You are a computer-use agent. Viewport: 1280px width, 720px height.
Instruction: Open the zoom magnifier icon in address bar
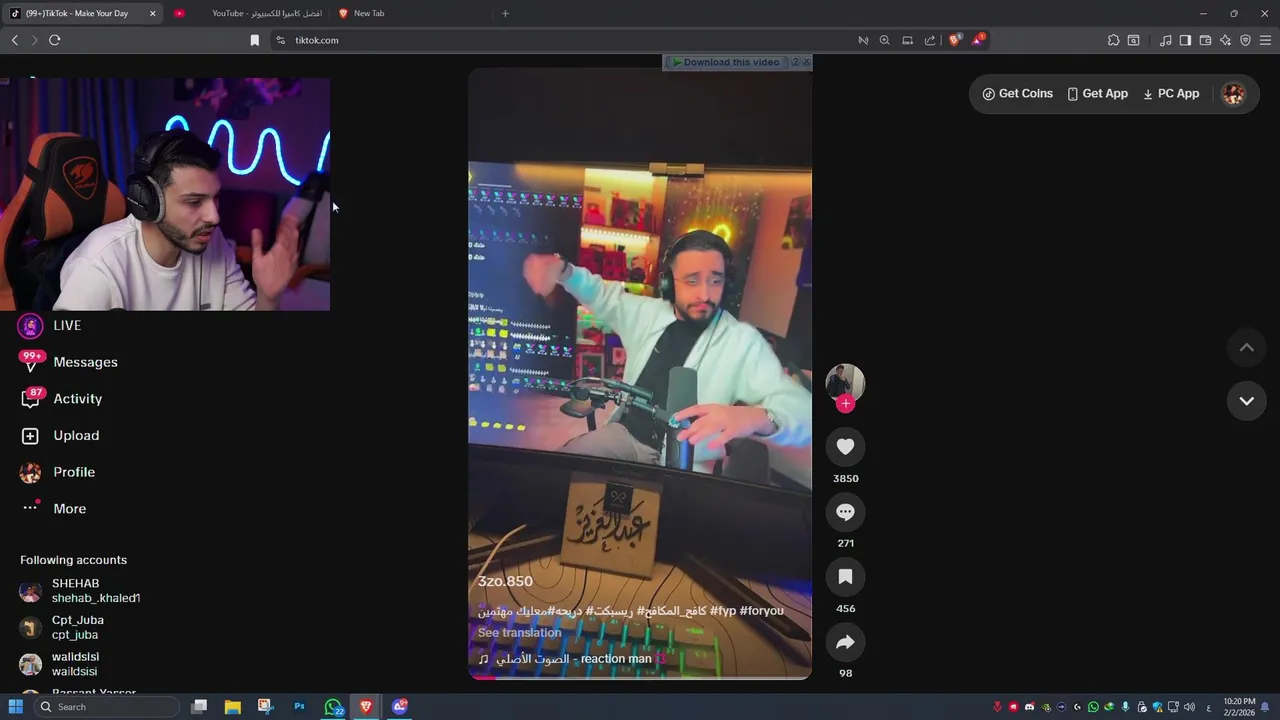[884, 40]
